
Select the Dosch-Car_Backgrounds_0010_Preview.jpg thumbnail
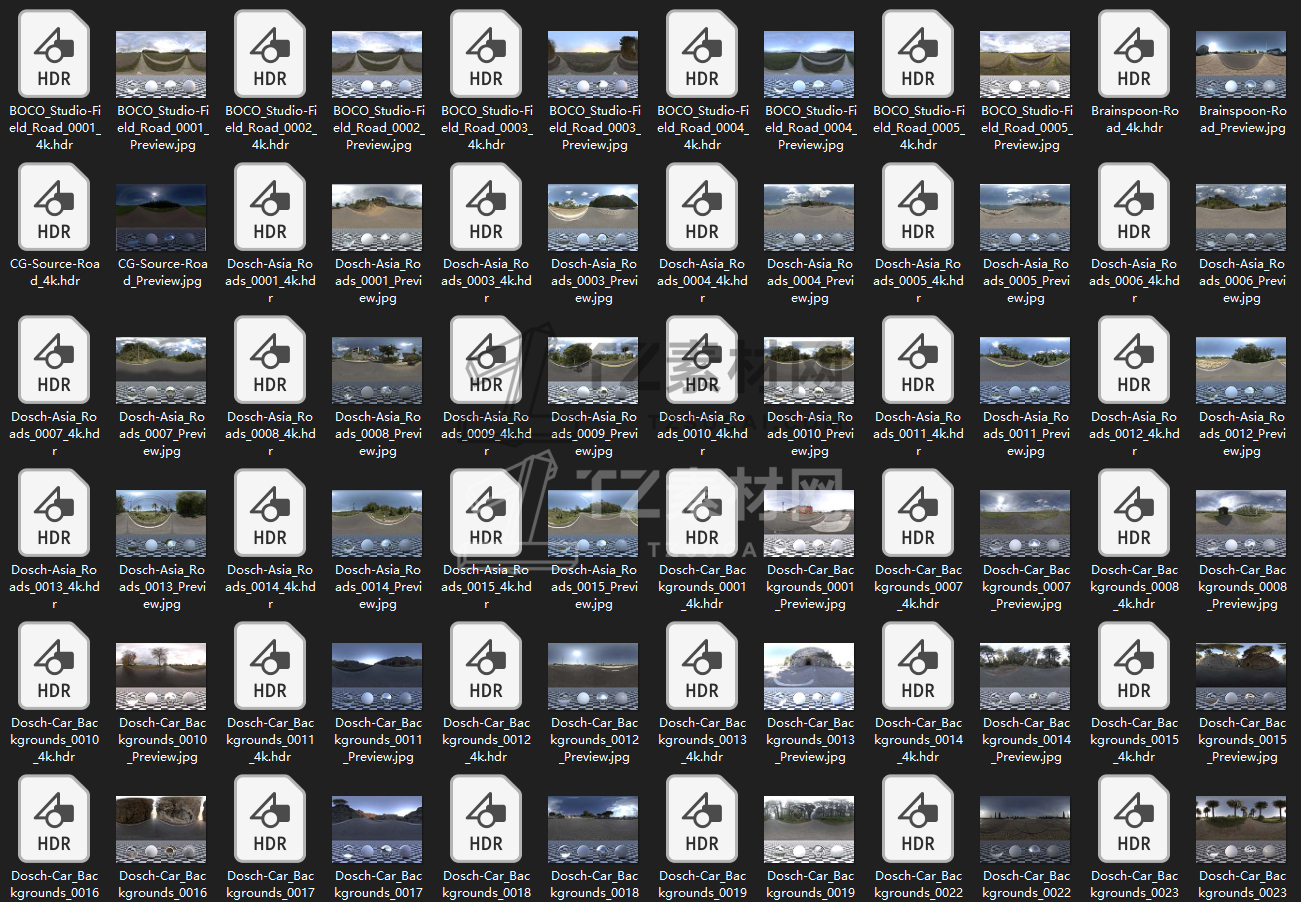(162, 676)
